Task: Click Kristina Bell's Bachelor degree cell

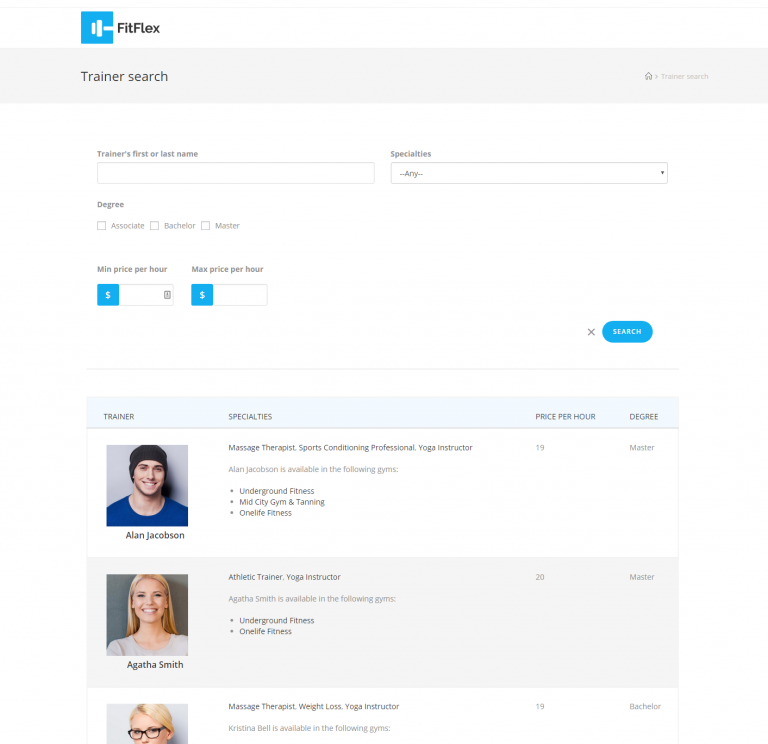Action: click(x=645, y=706)
